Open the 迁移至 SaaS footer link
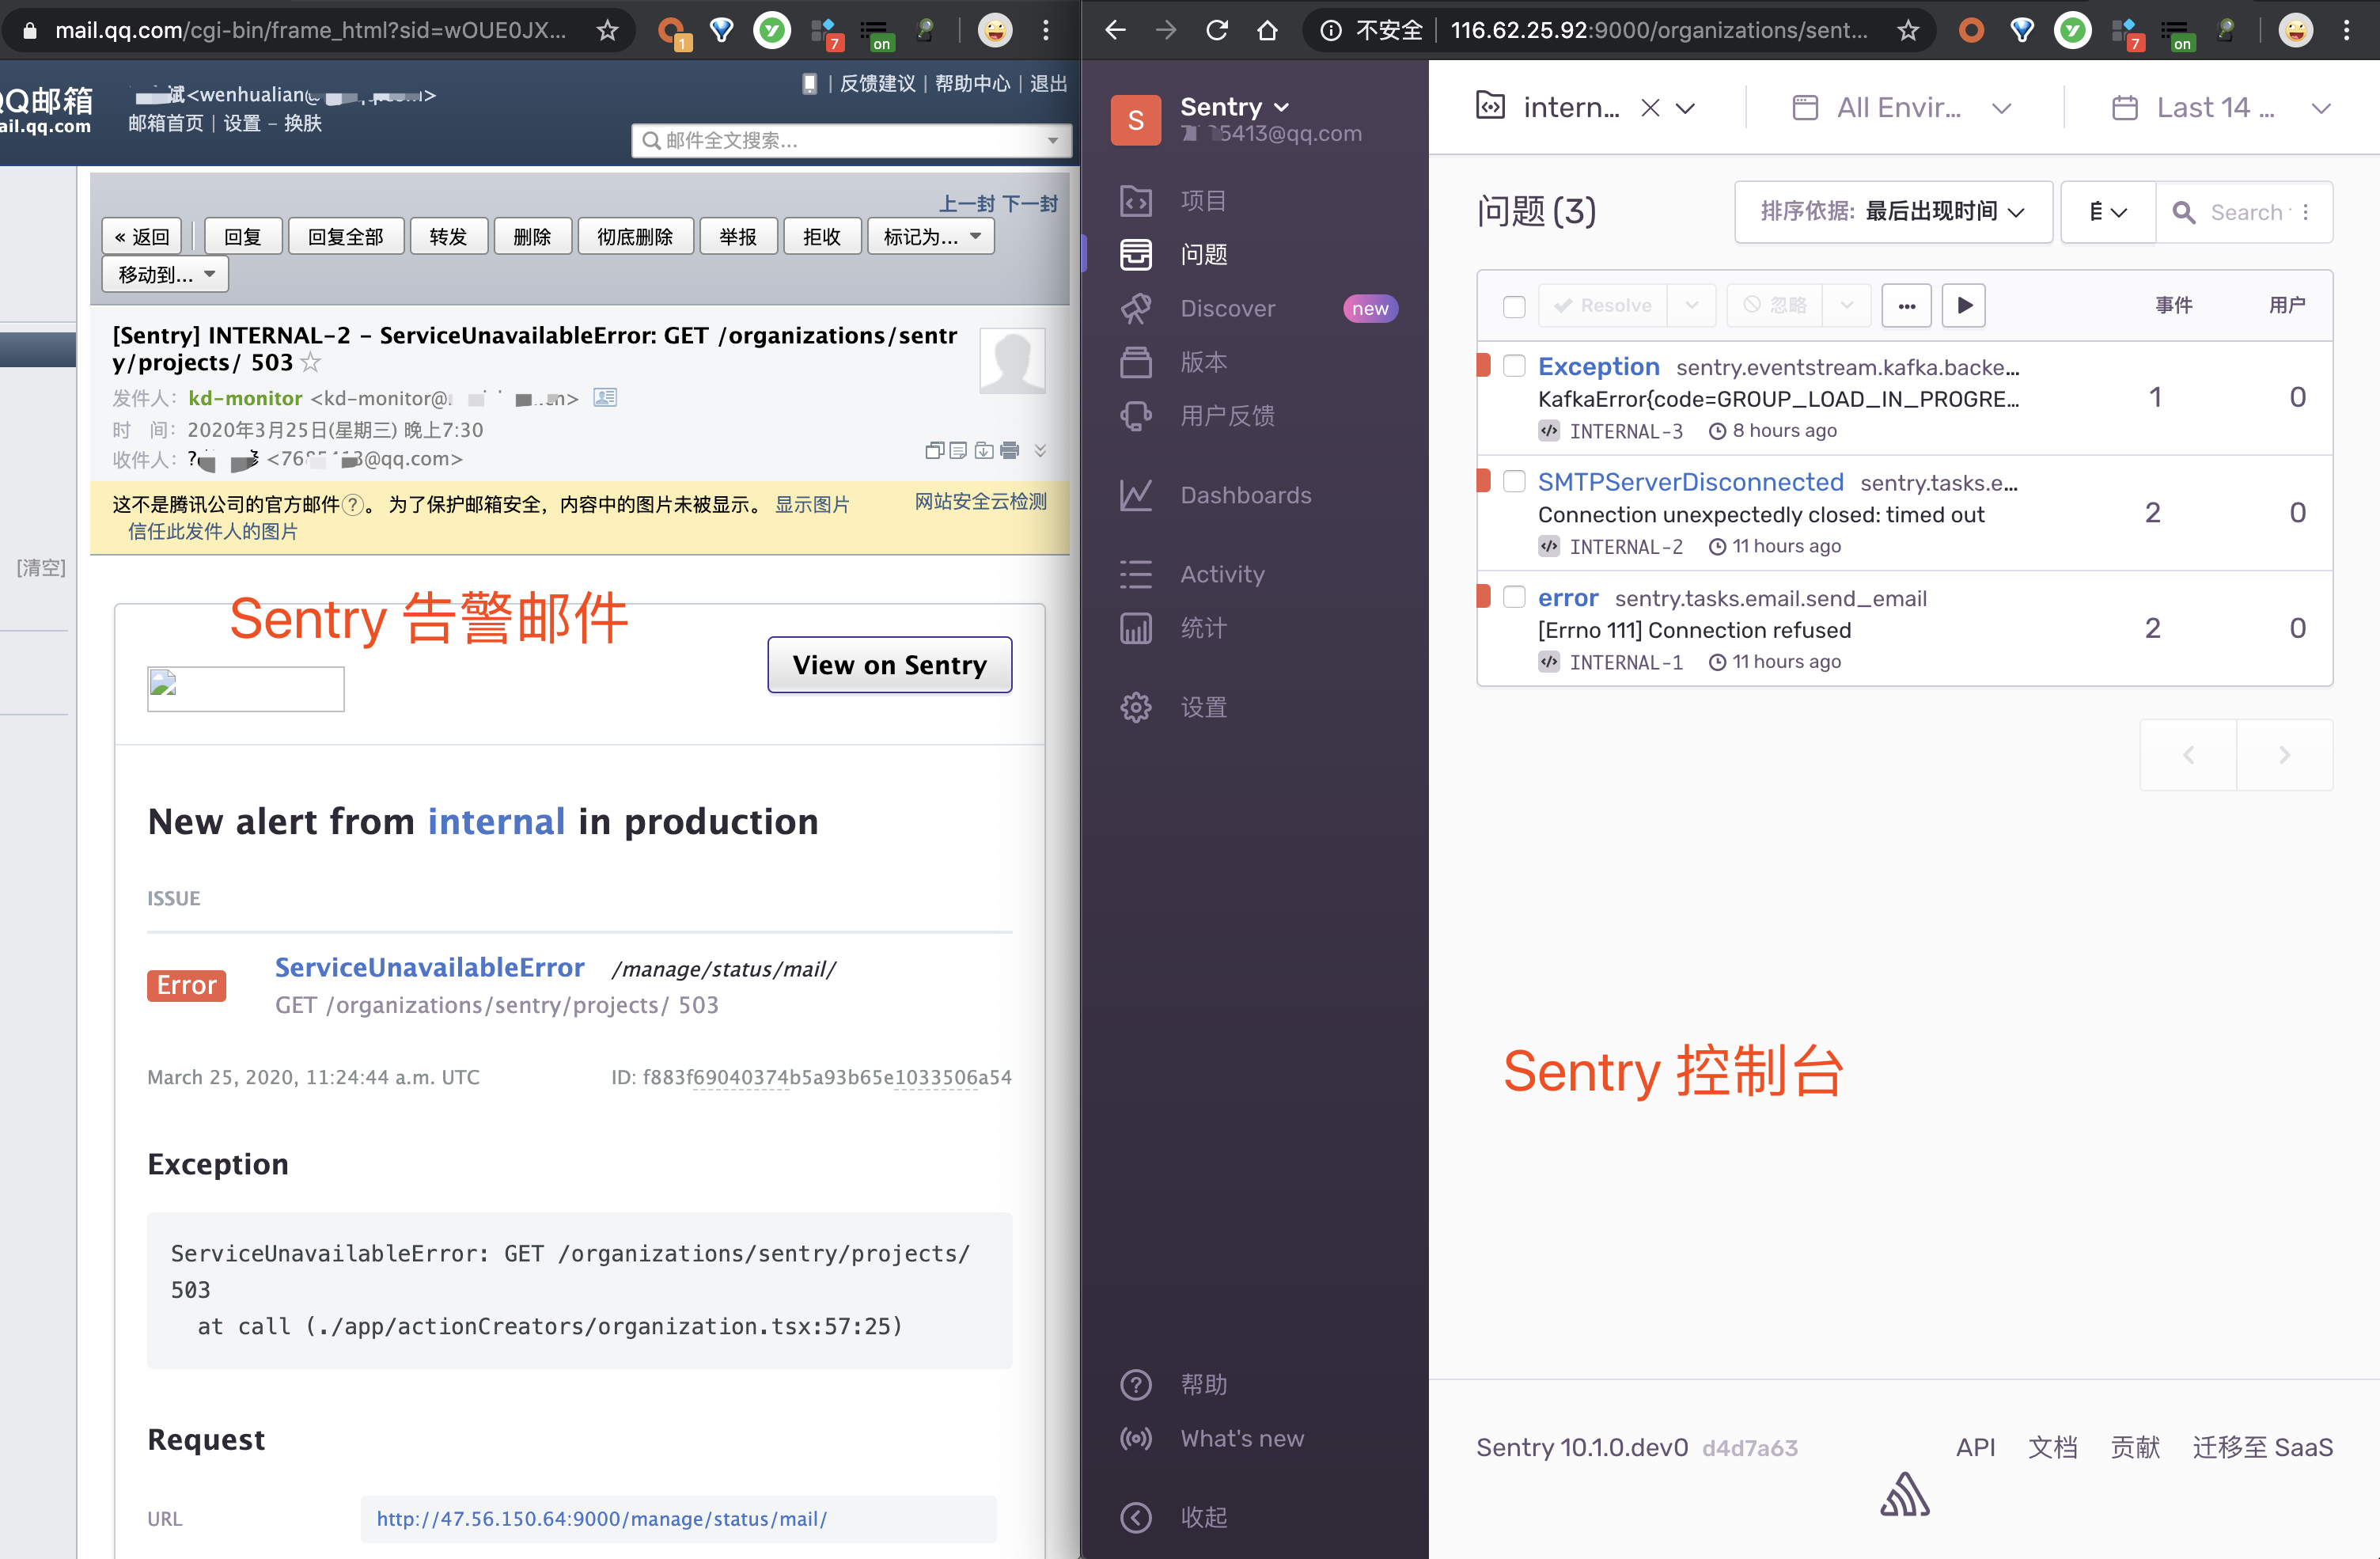 click(x=2262, y=1448)
